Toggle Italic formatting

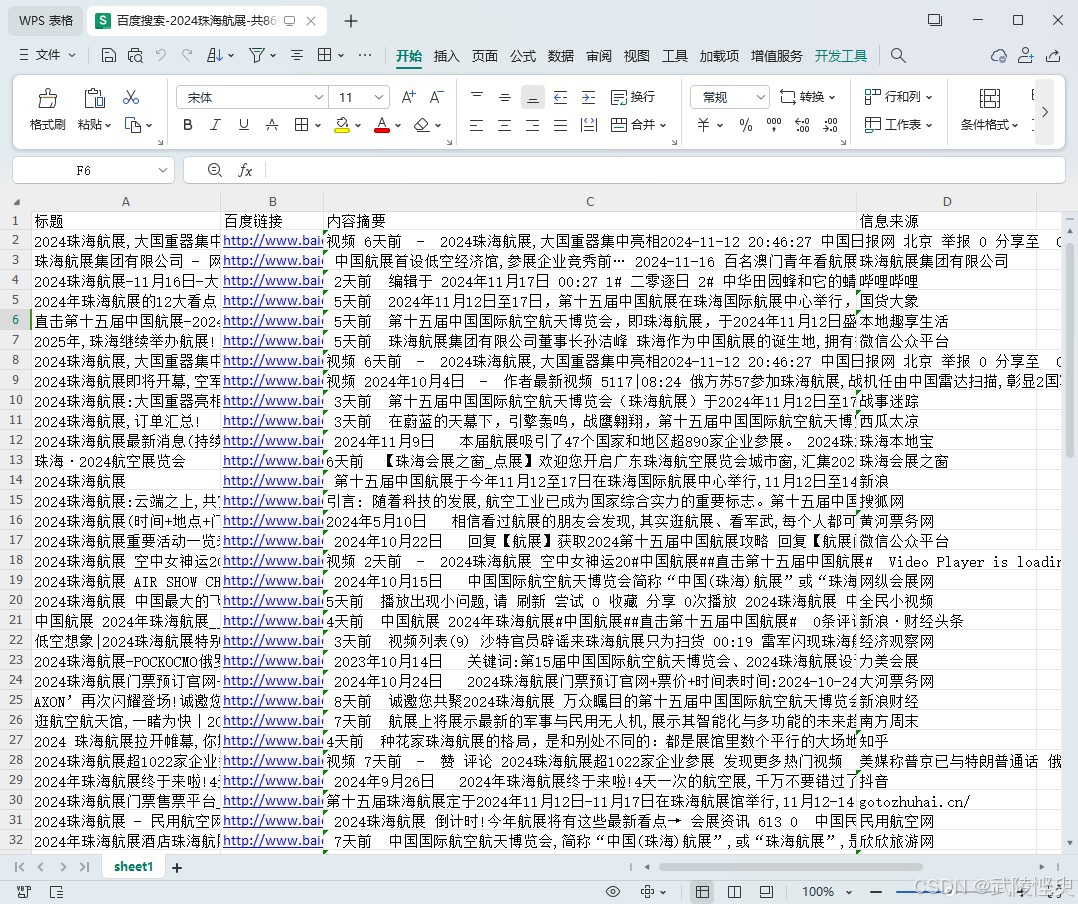click(215, 124)
